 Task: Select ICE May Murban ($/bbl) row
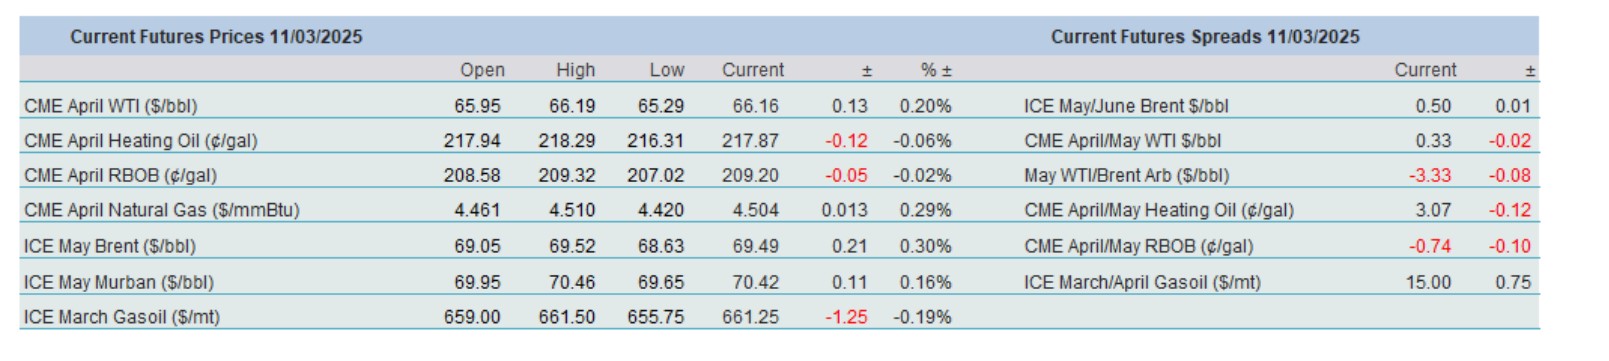coord(488,282)
